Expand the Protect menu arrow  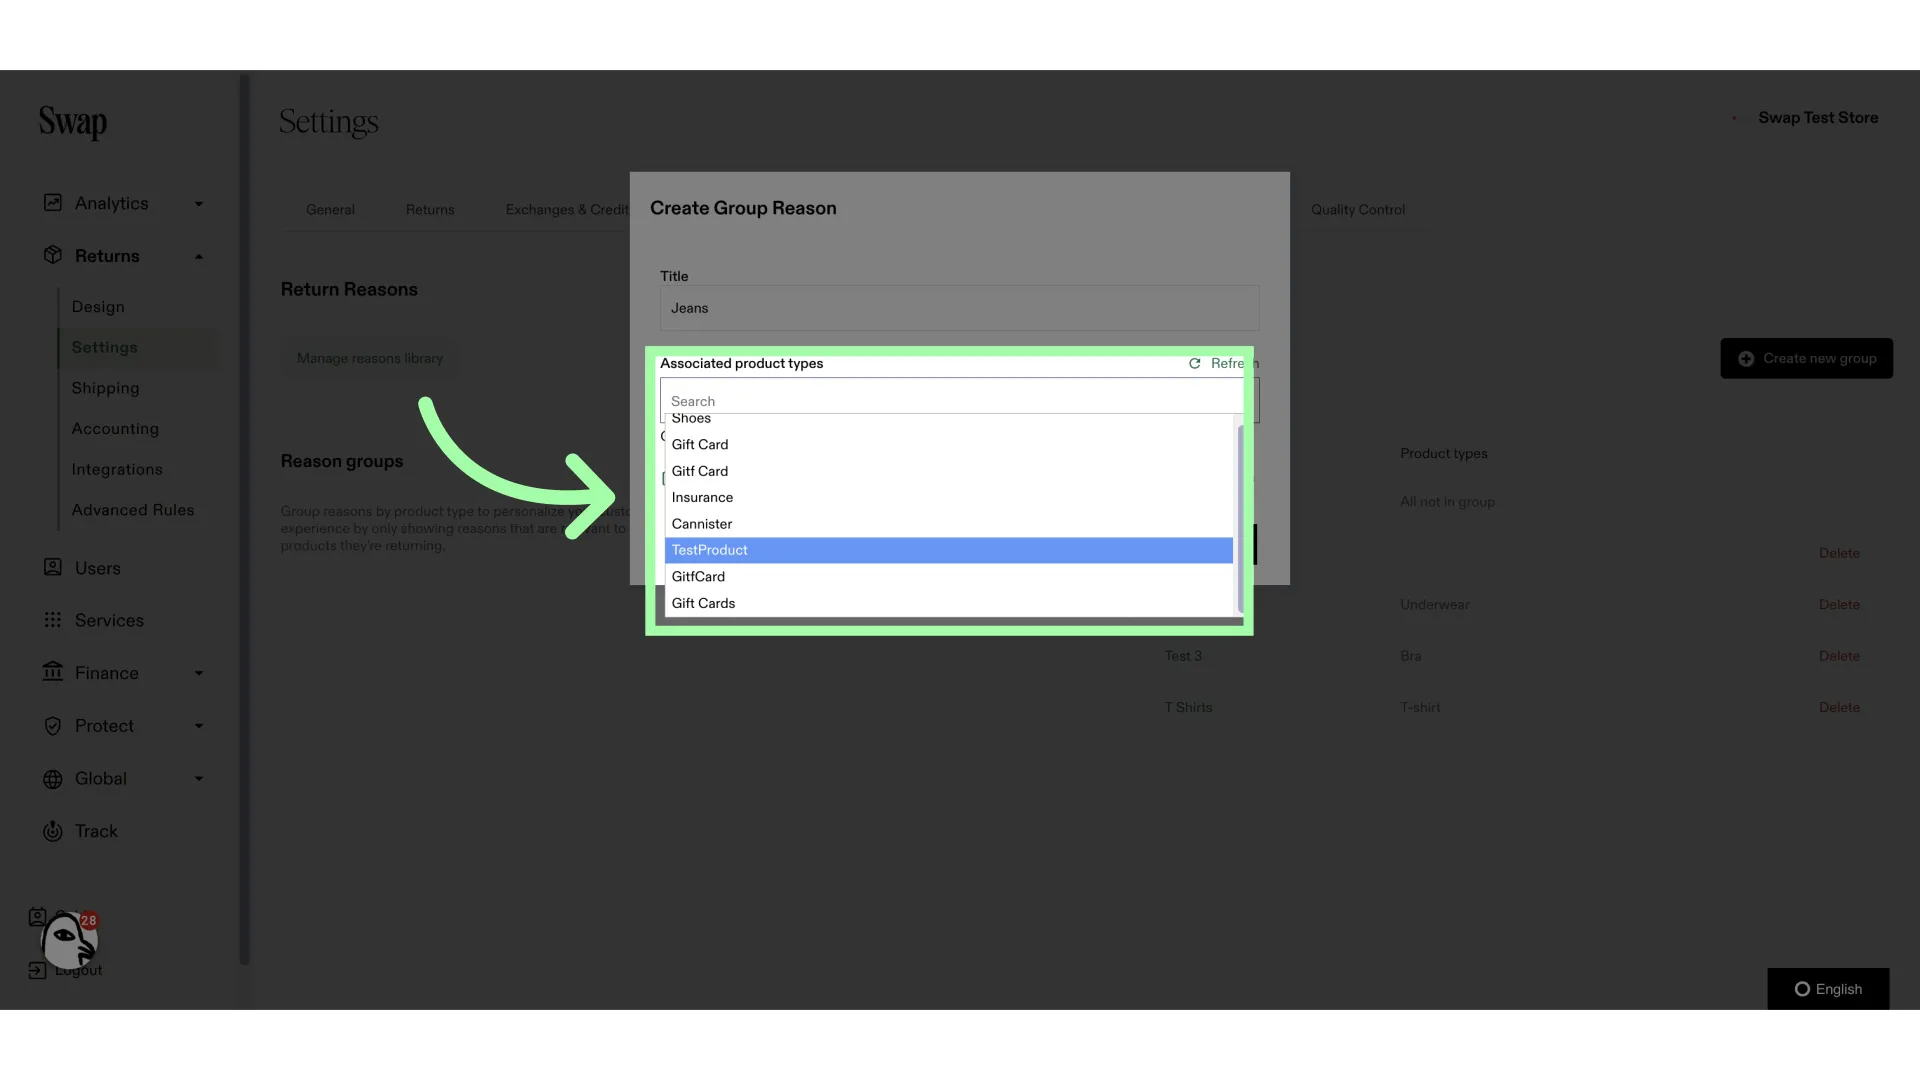pyautogui.click(x=199, y=726)
